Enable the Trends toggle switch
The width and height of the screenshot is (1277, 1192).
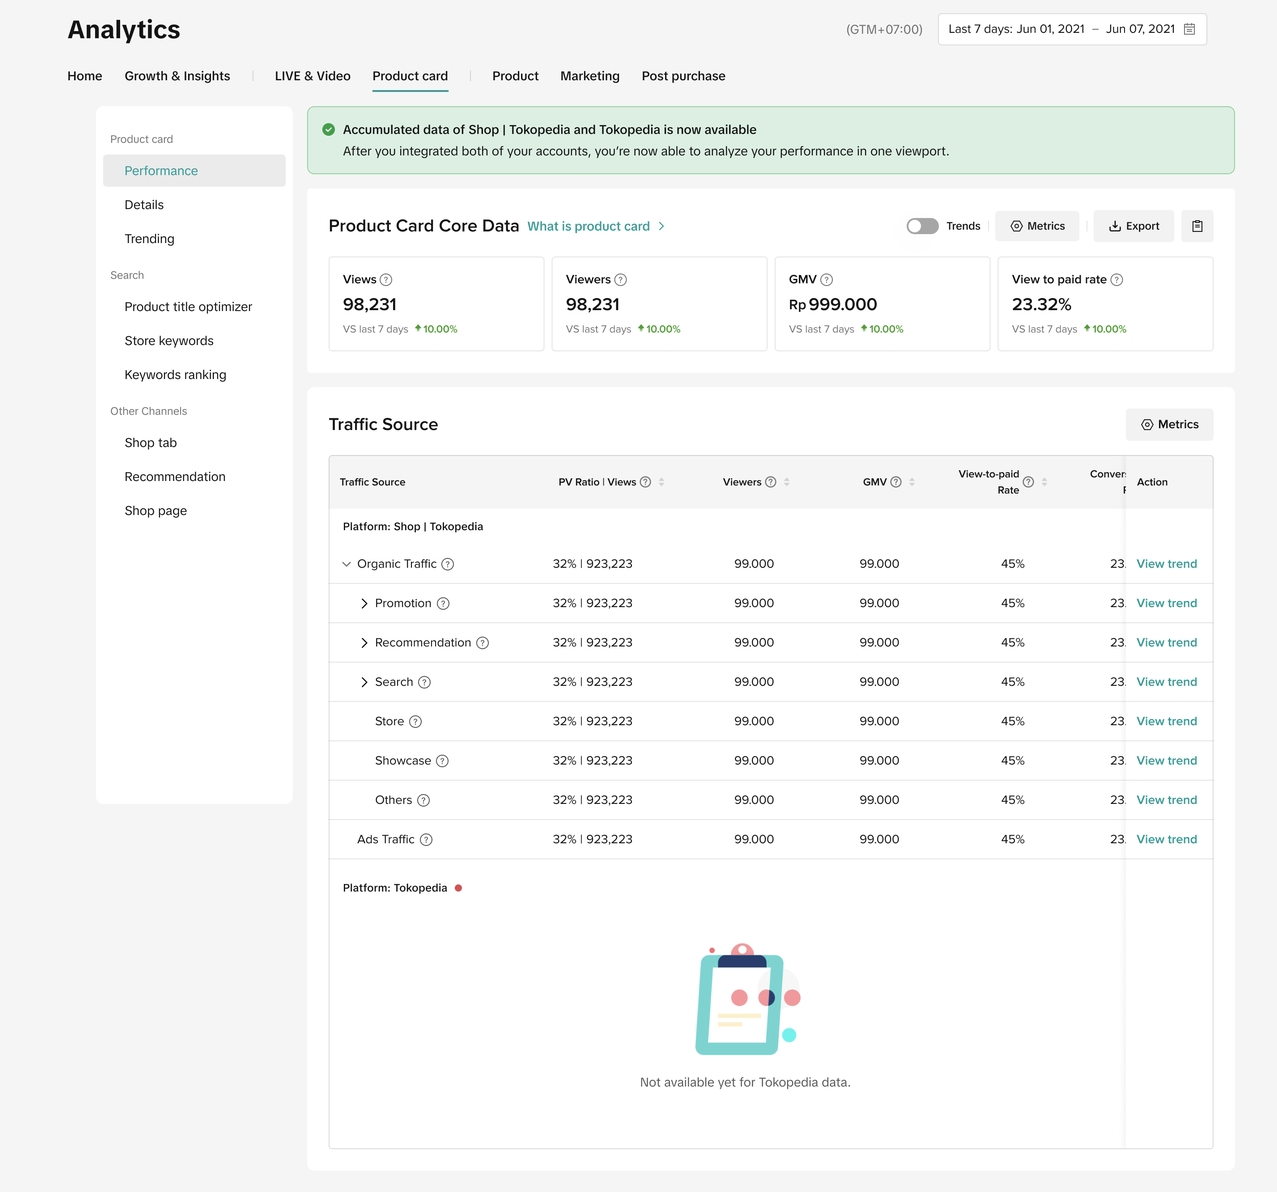click(x=922, y=226)
